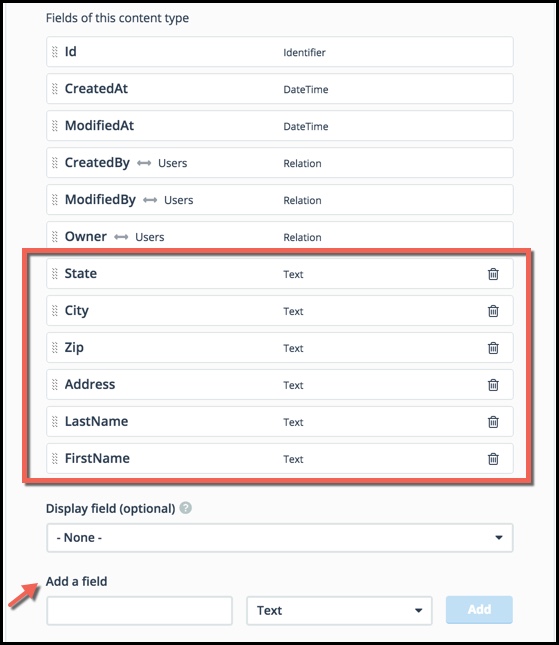This screenshot has width=559, height=645.
Task: Delete the LastName field
Action: tap(493, 422)
